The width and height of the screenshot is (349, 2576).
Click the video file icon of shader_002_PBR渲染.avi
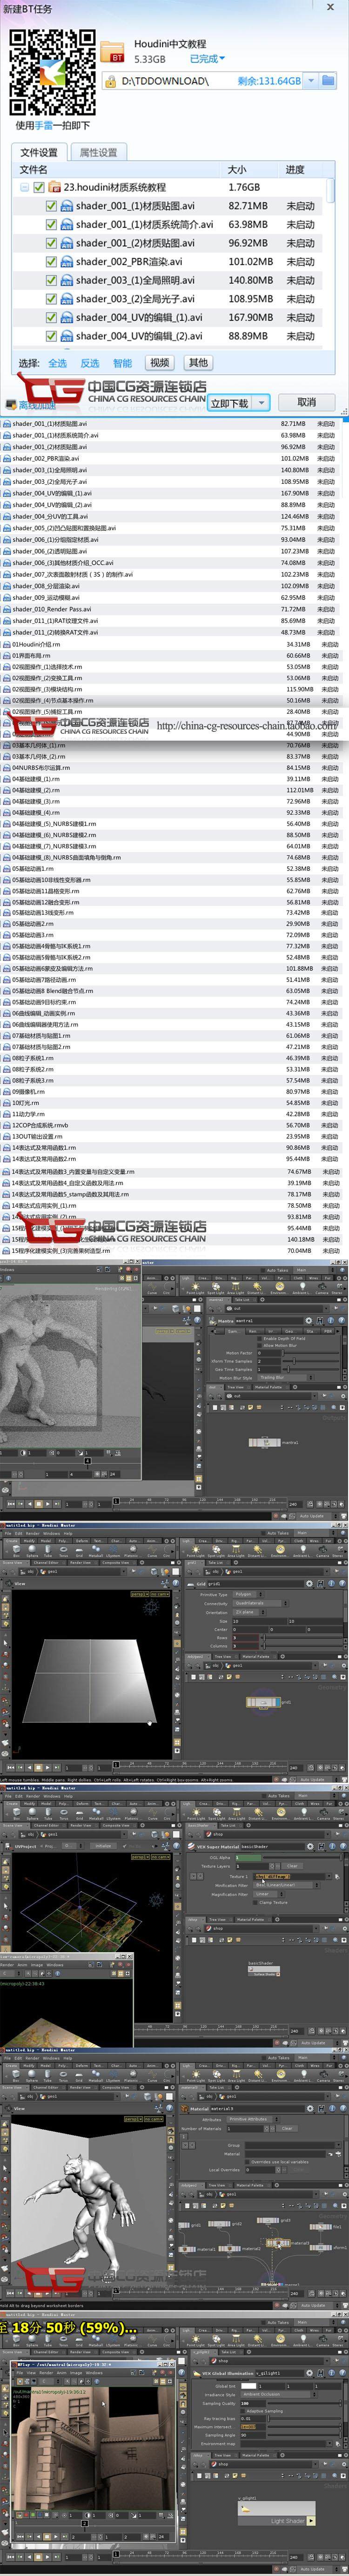click(67, 262)
